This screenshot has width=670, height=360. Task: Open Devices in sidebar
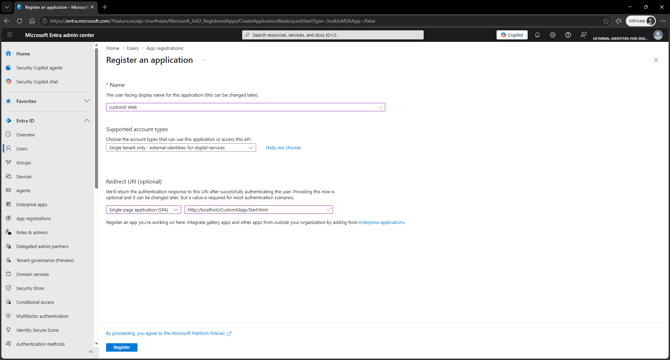(24, 177)
